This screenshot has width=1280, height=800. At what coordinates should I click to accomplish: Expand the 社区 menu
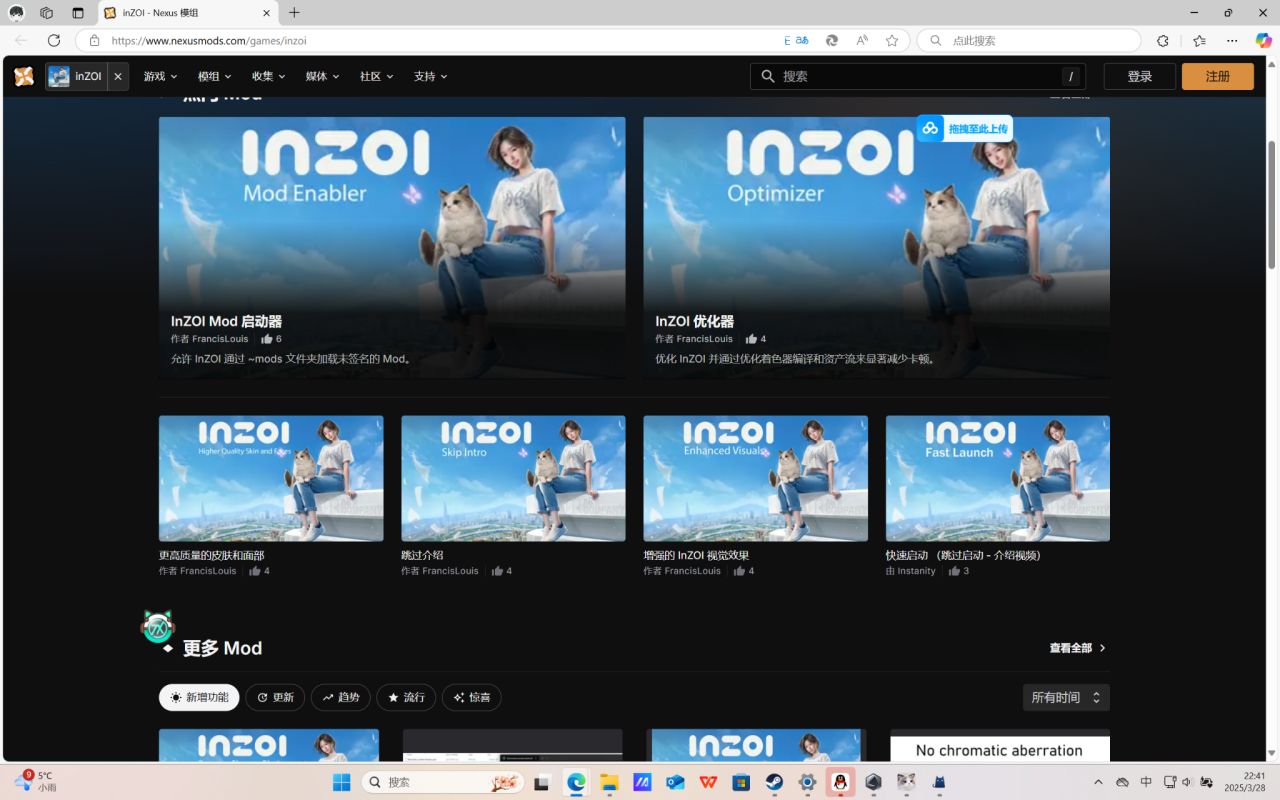coord(376,76)
